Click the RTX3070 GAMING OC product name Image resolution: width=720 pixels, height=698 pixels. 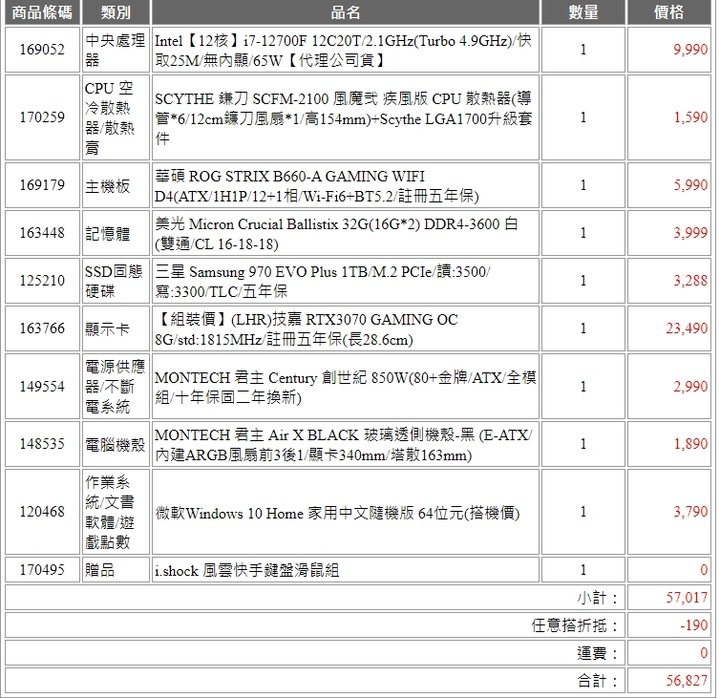click(x=307, y=329)
